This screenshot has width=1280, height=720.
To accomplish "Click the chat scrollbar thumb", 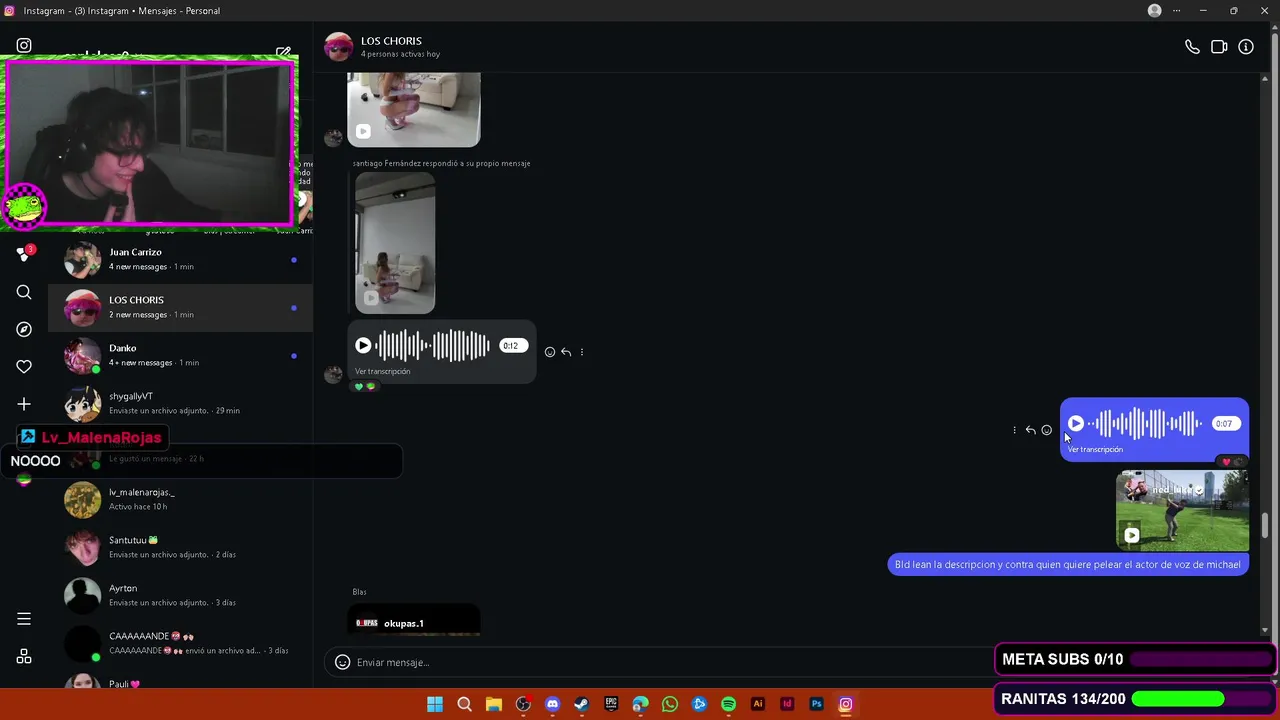I will [1265, 525].
